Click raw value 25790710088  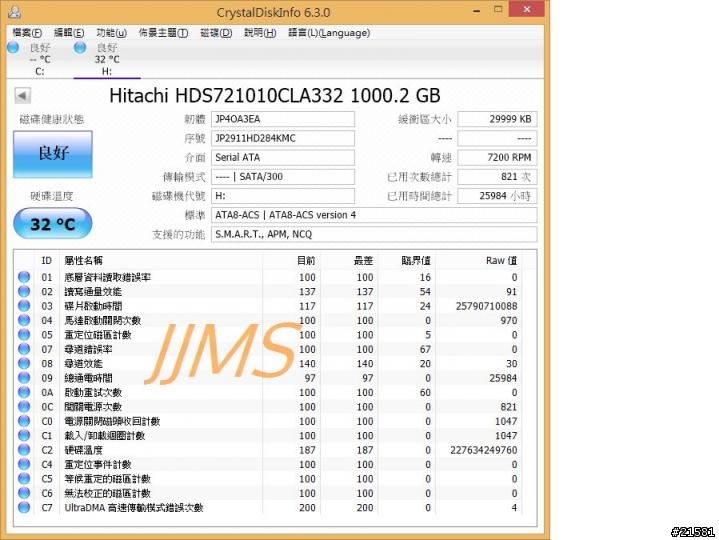pyautogui.click(x=487, y=306)
